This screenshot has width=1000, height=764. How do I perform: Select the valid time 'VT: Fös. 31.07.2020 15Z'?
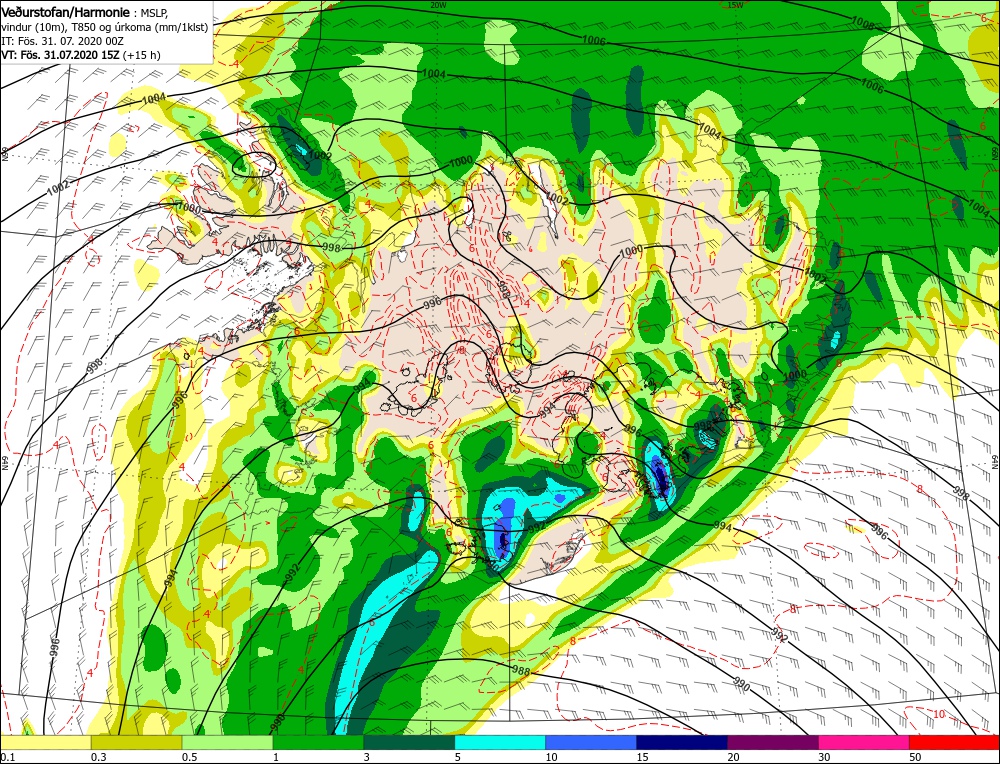pyautogui.click(x=62, y=55)
